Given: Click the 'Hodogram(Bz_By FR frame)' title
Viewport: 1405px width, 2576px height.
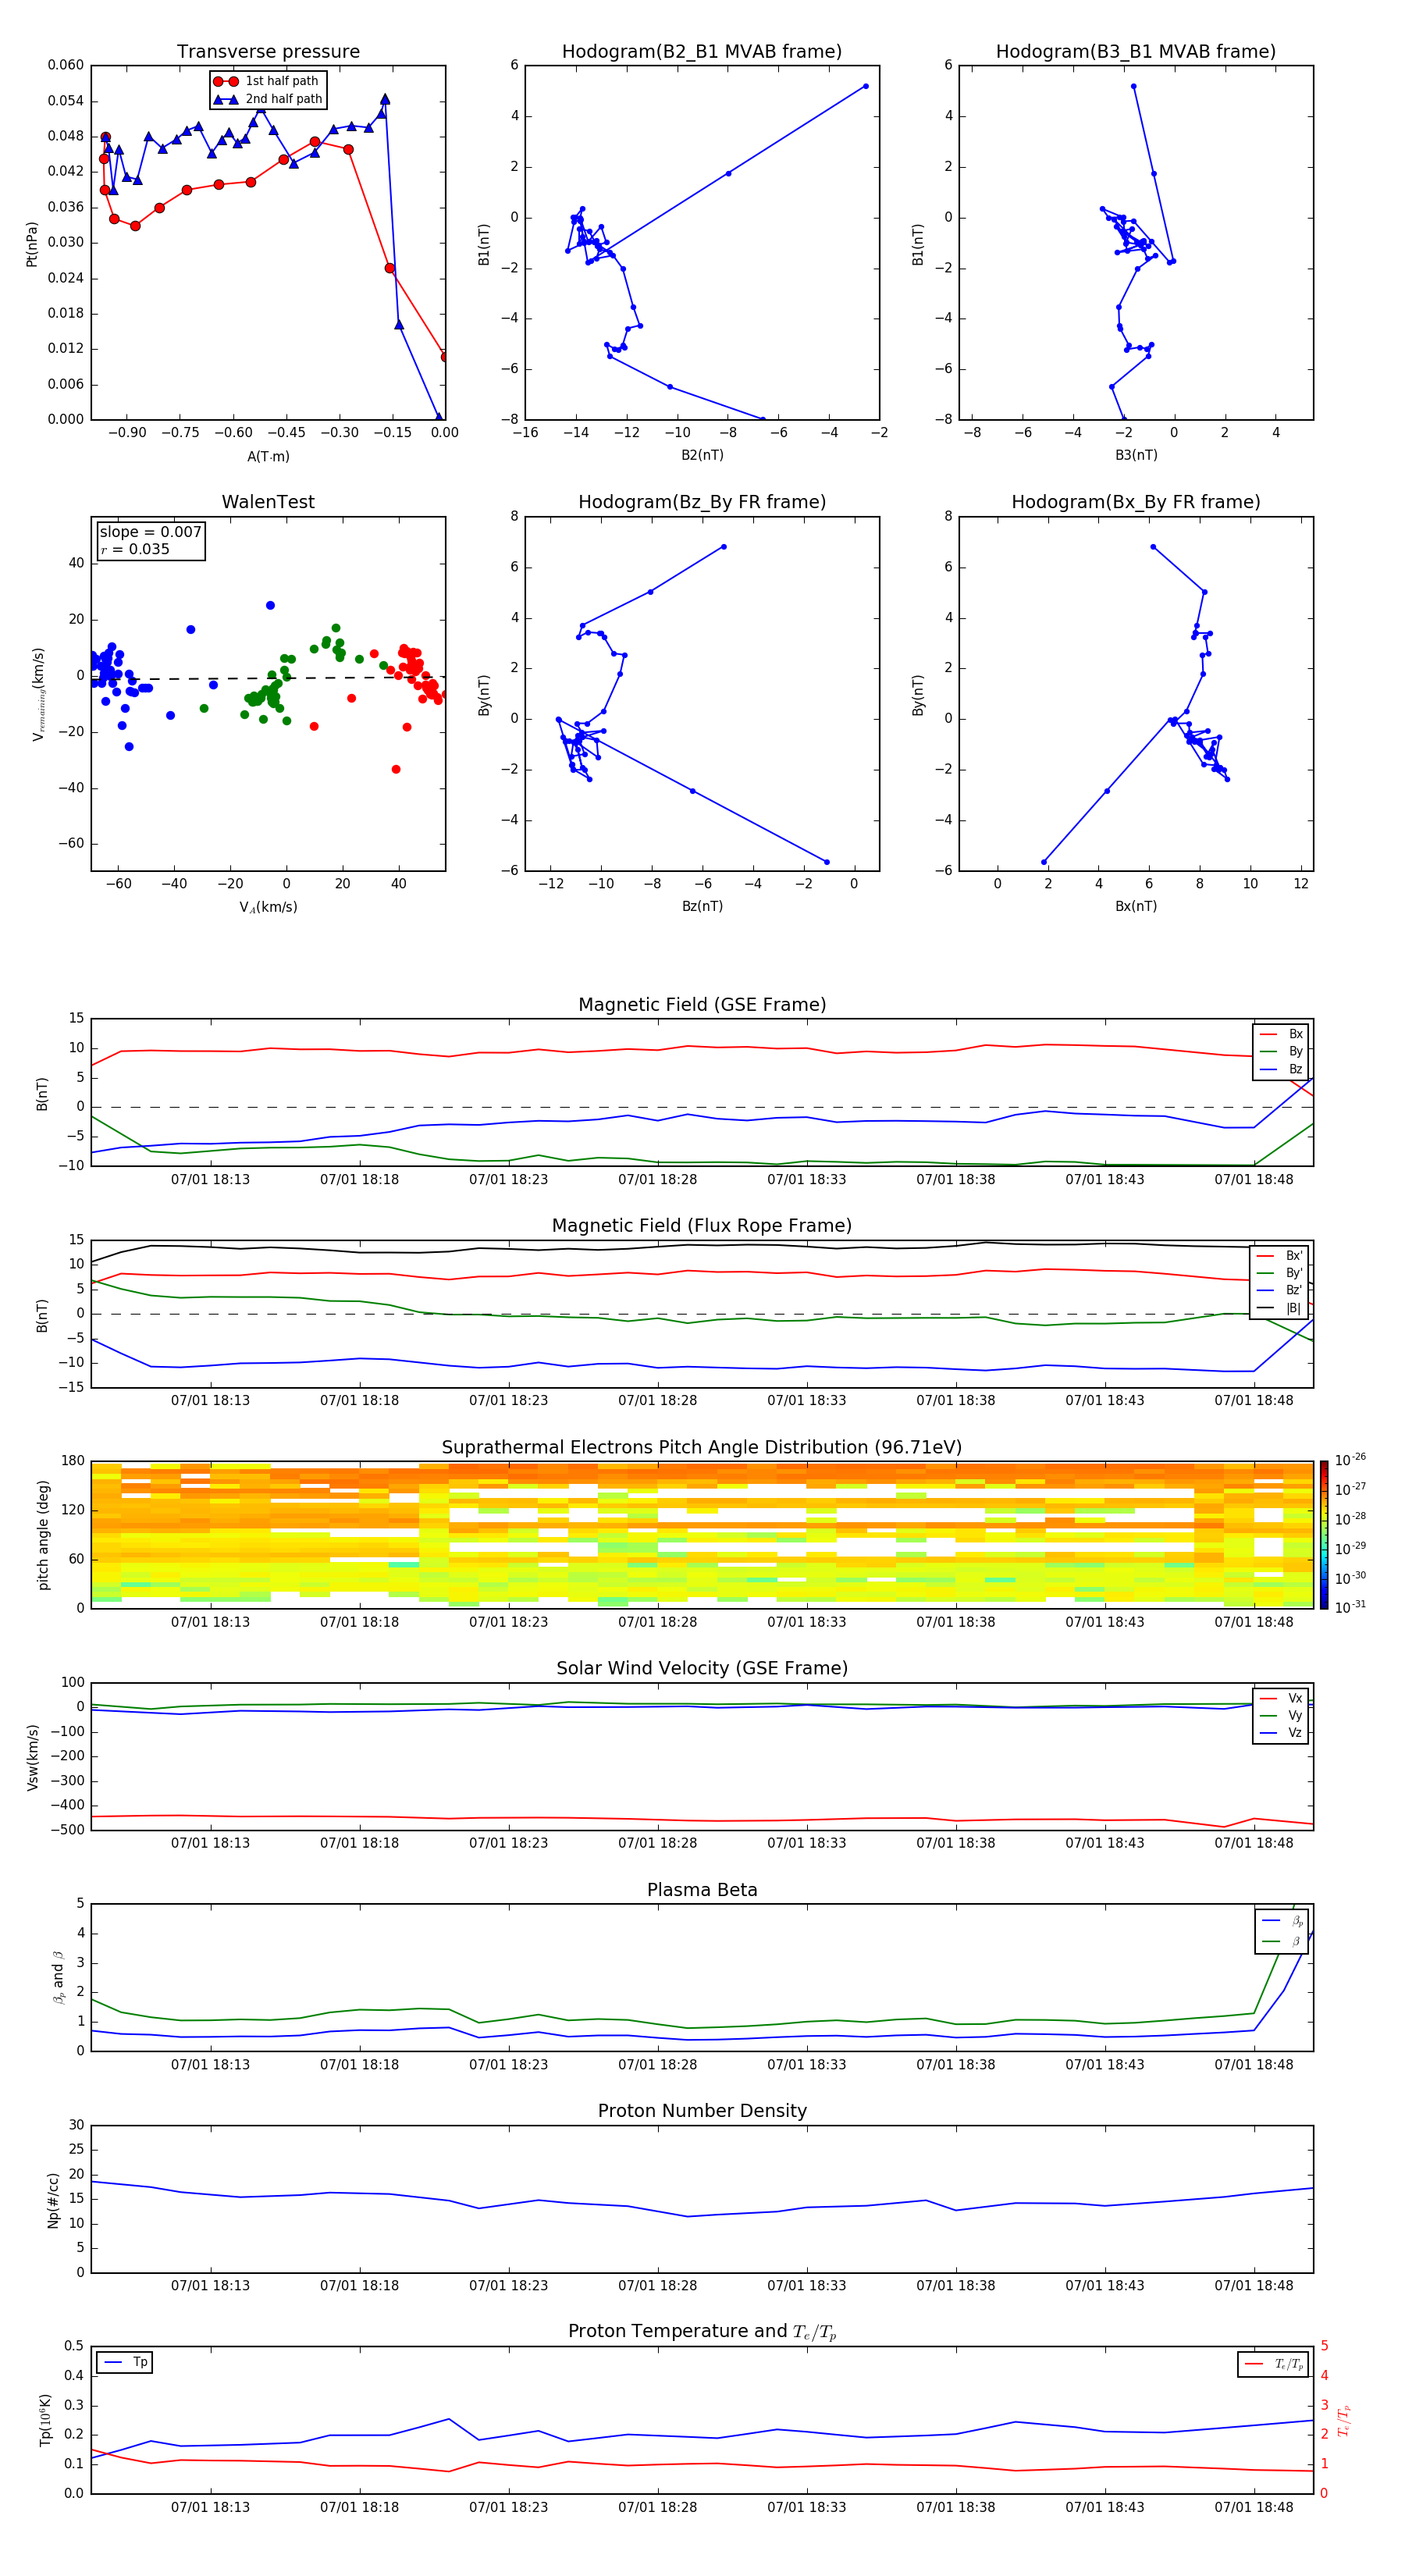Looking at the screenshot, I should [x=702, y=502].
